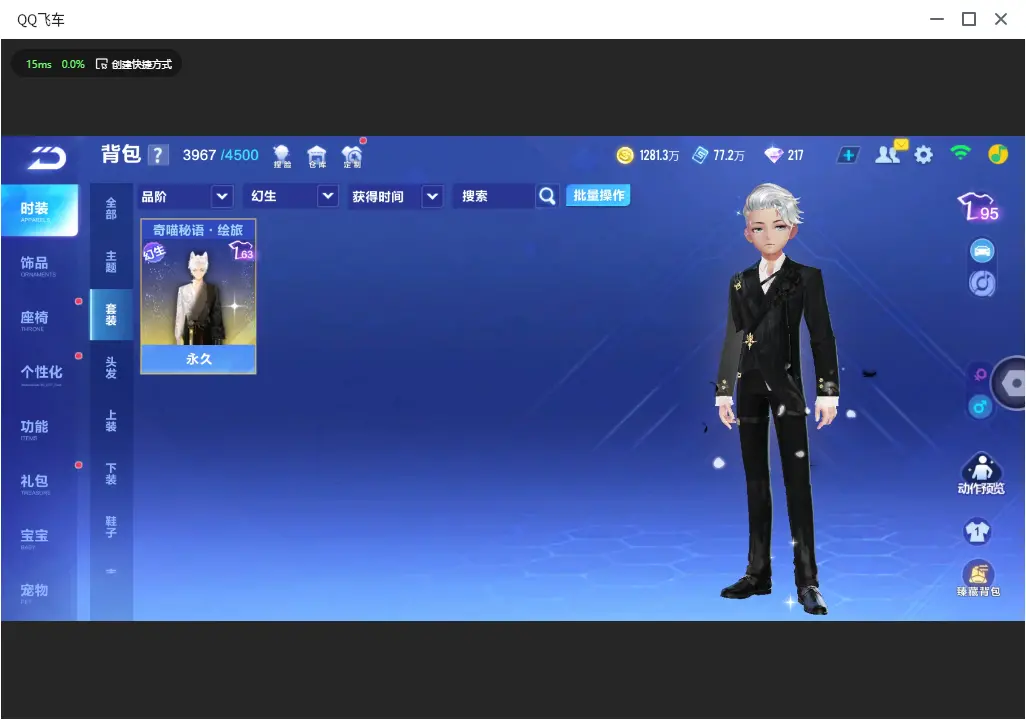Switch to the male gender icon
The image size is (1026, 720).
tap(980, 407)
